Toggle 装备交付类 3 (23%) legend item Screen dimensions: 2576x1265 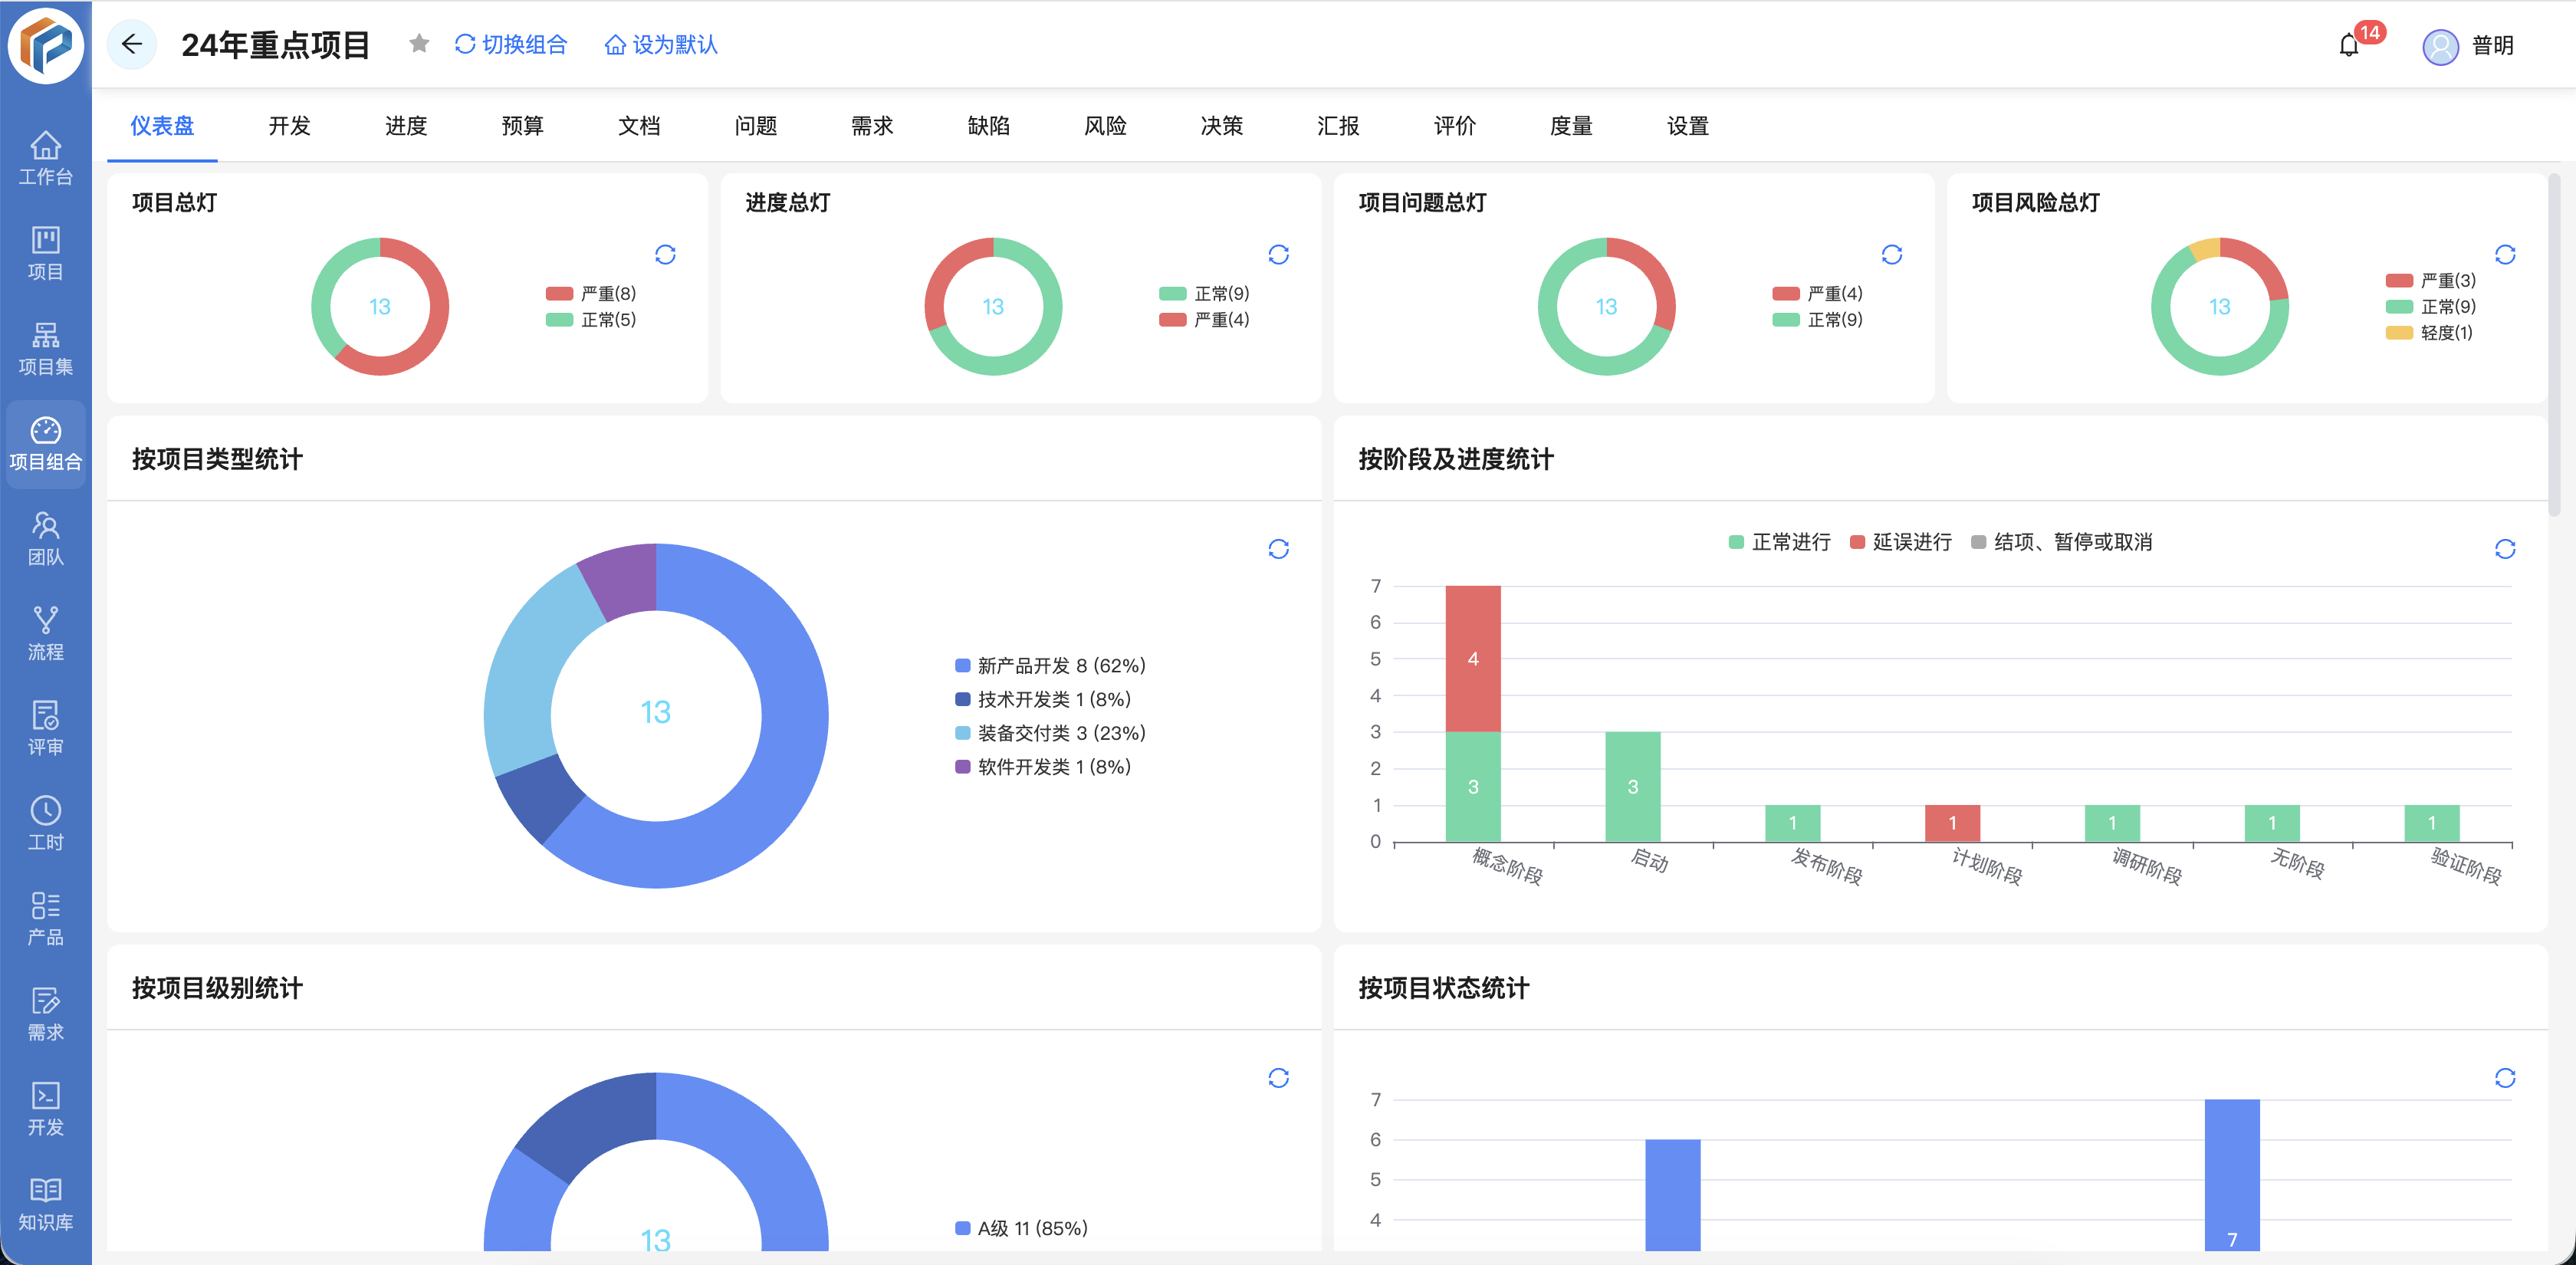[x=1050, y=733]
